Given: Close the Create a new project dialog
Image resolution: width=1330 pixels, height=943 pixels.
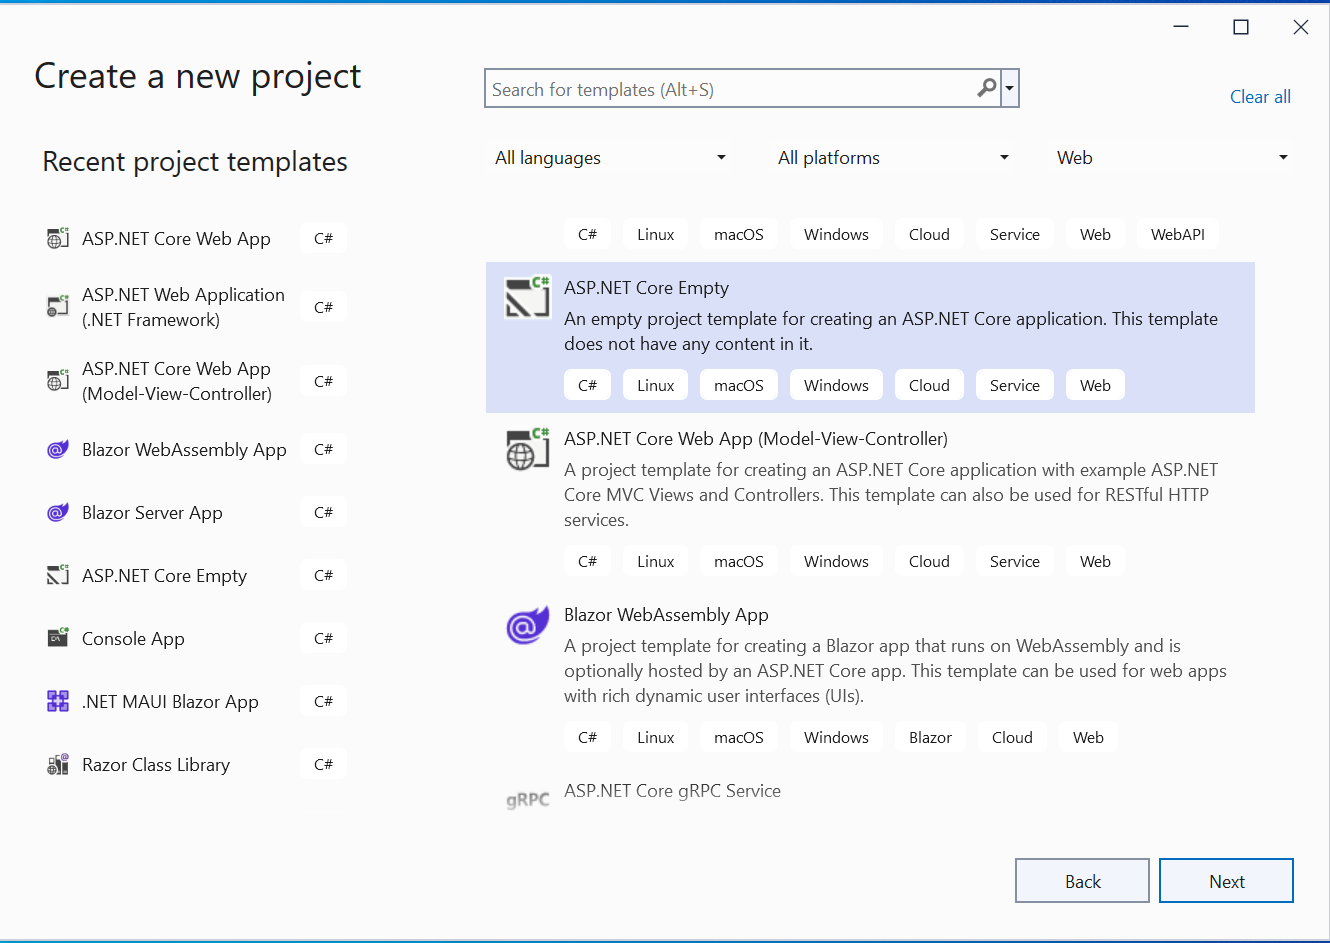Looking at the screenshot, I should click(x=1301, y=27).
